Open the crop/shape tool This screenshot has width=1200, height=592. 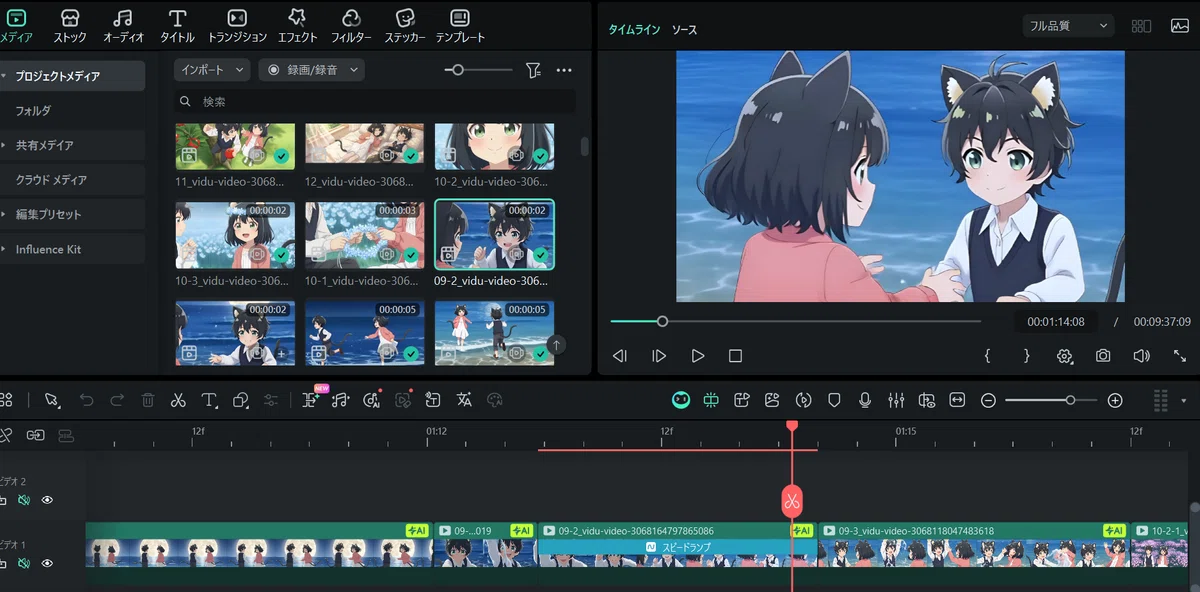point(240,400)
